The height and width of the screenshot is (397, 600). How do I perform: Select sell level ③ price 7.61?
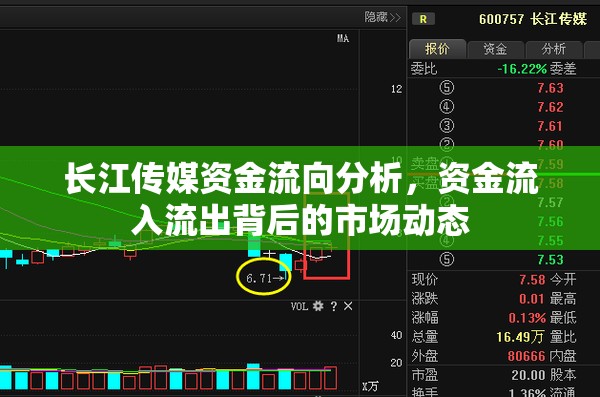coord(550,126)
